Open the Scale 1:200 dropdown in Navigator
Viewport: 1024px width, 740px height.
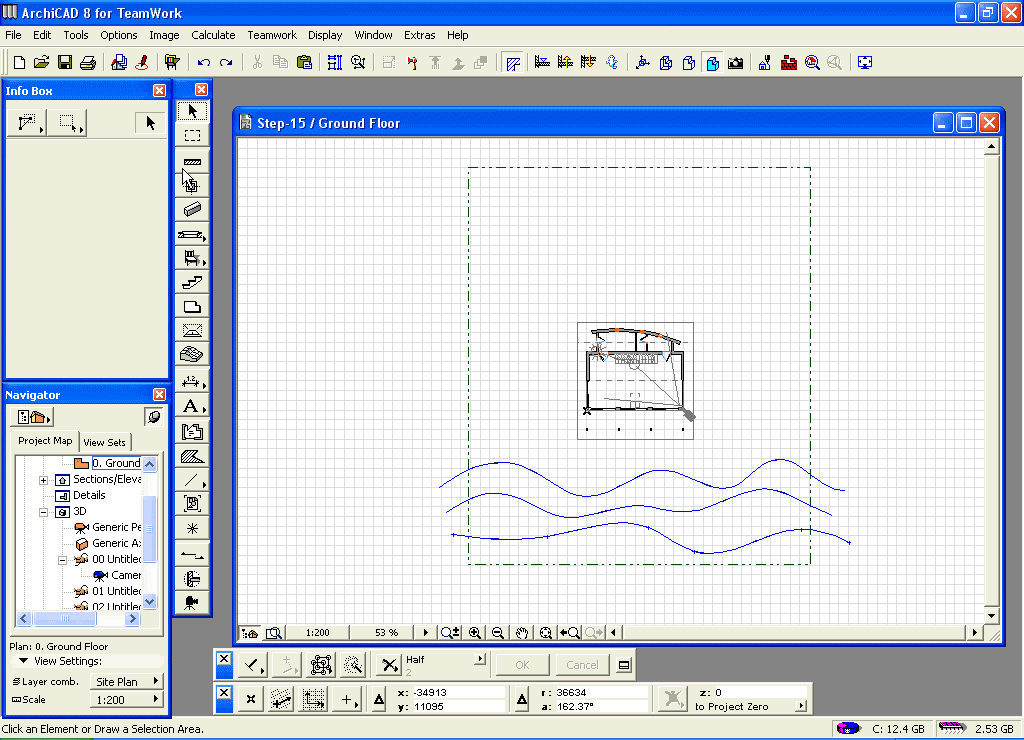tap(128, 700)
